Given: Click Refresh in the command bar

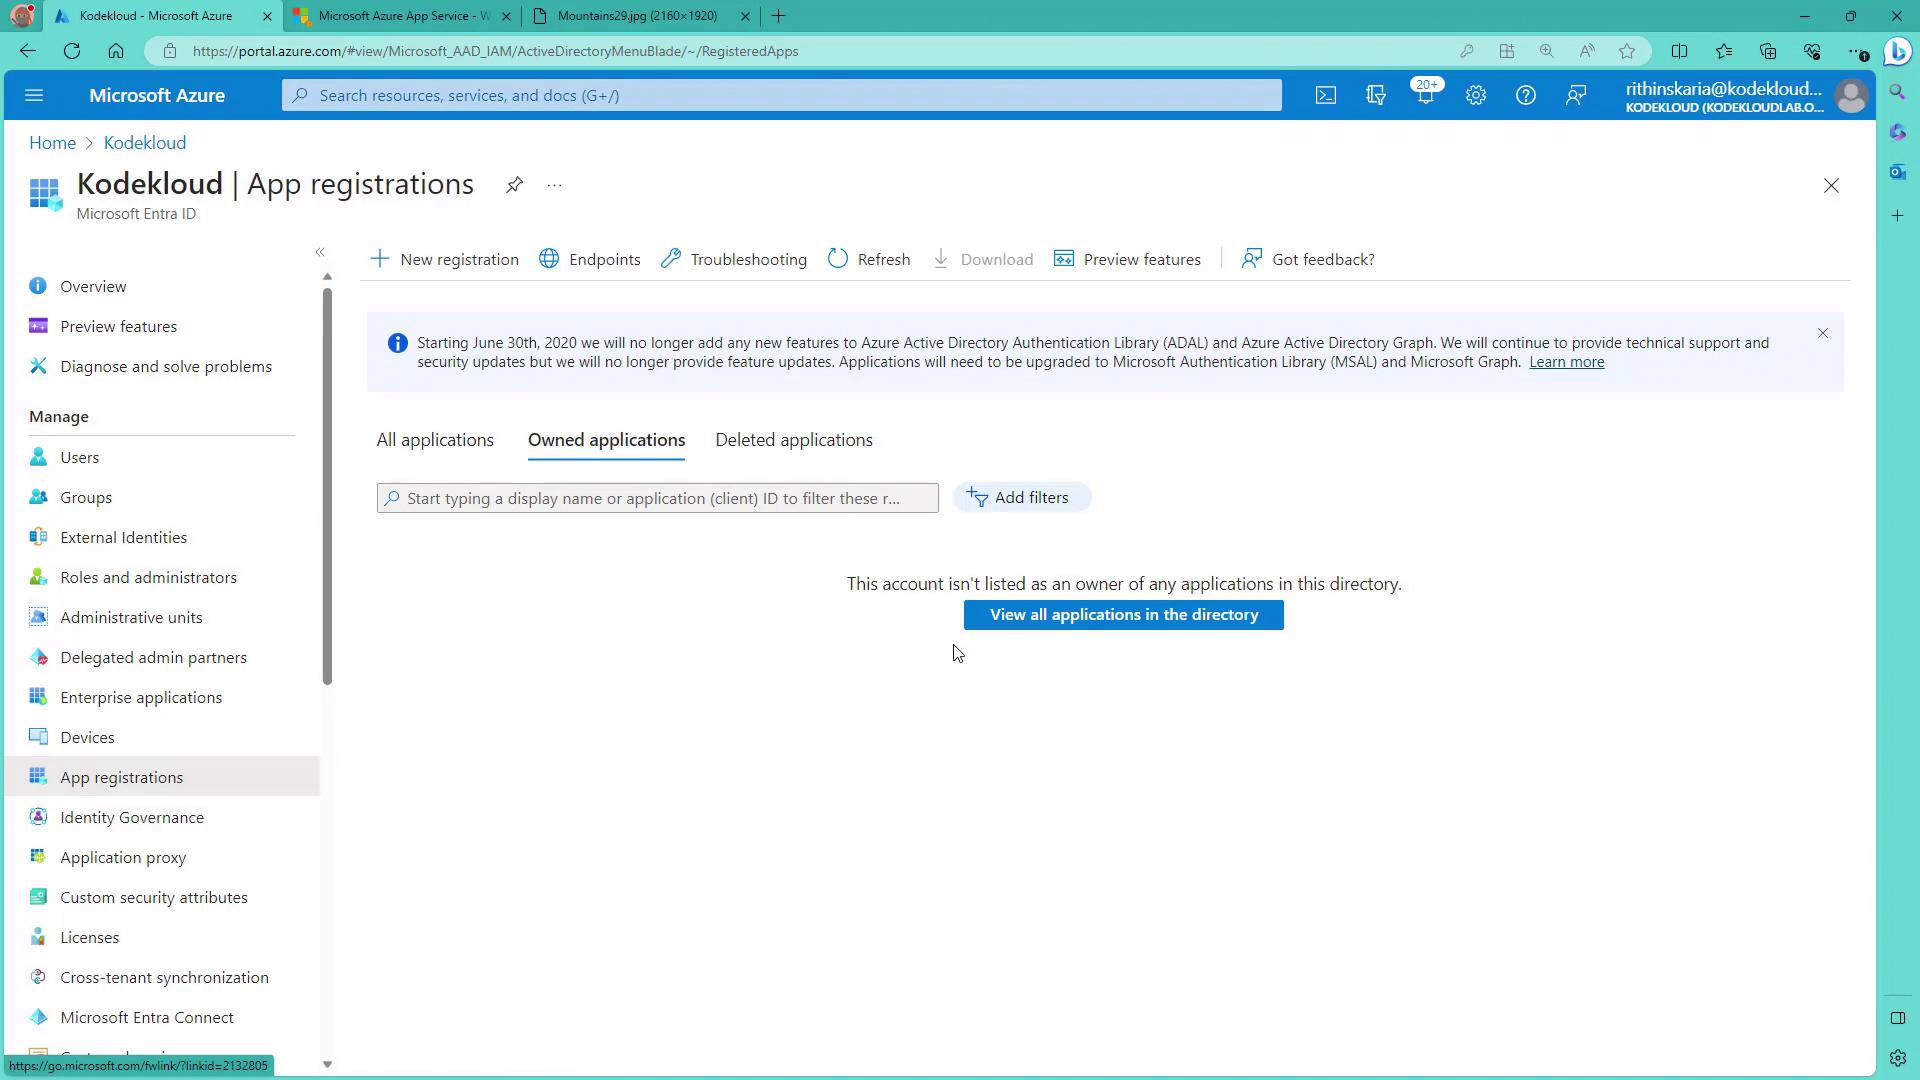Looking at the screenshot, I should [869, 259].
